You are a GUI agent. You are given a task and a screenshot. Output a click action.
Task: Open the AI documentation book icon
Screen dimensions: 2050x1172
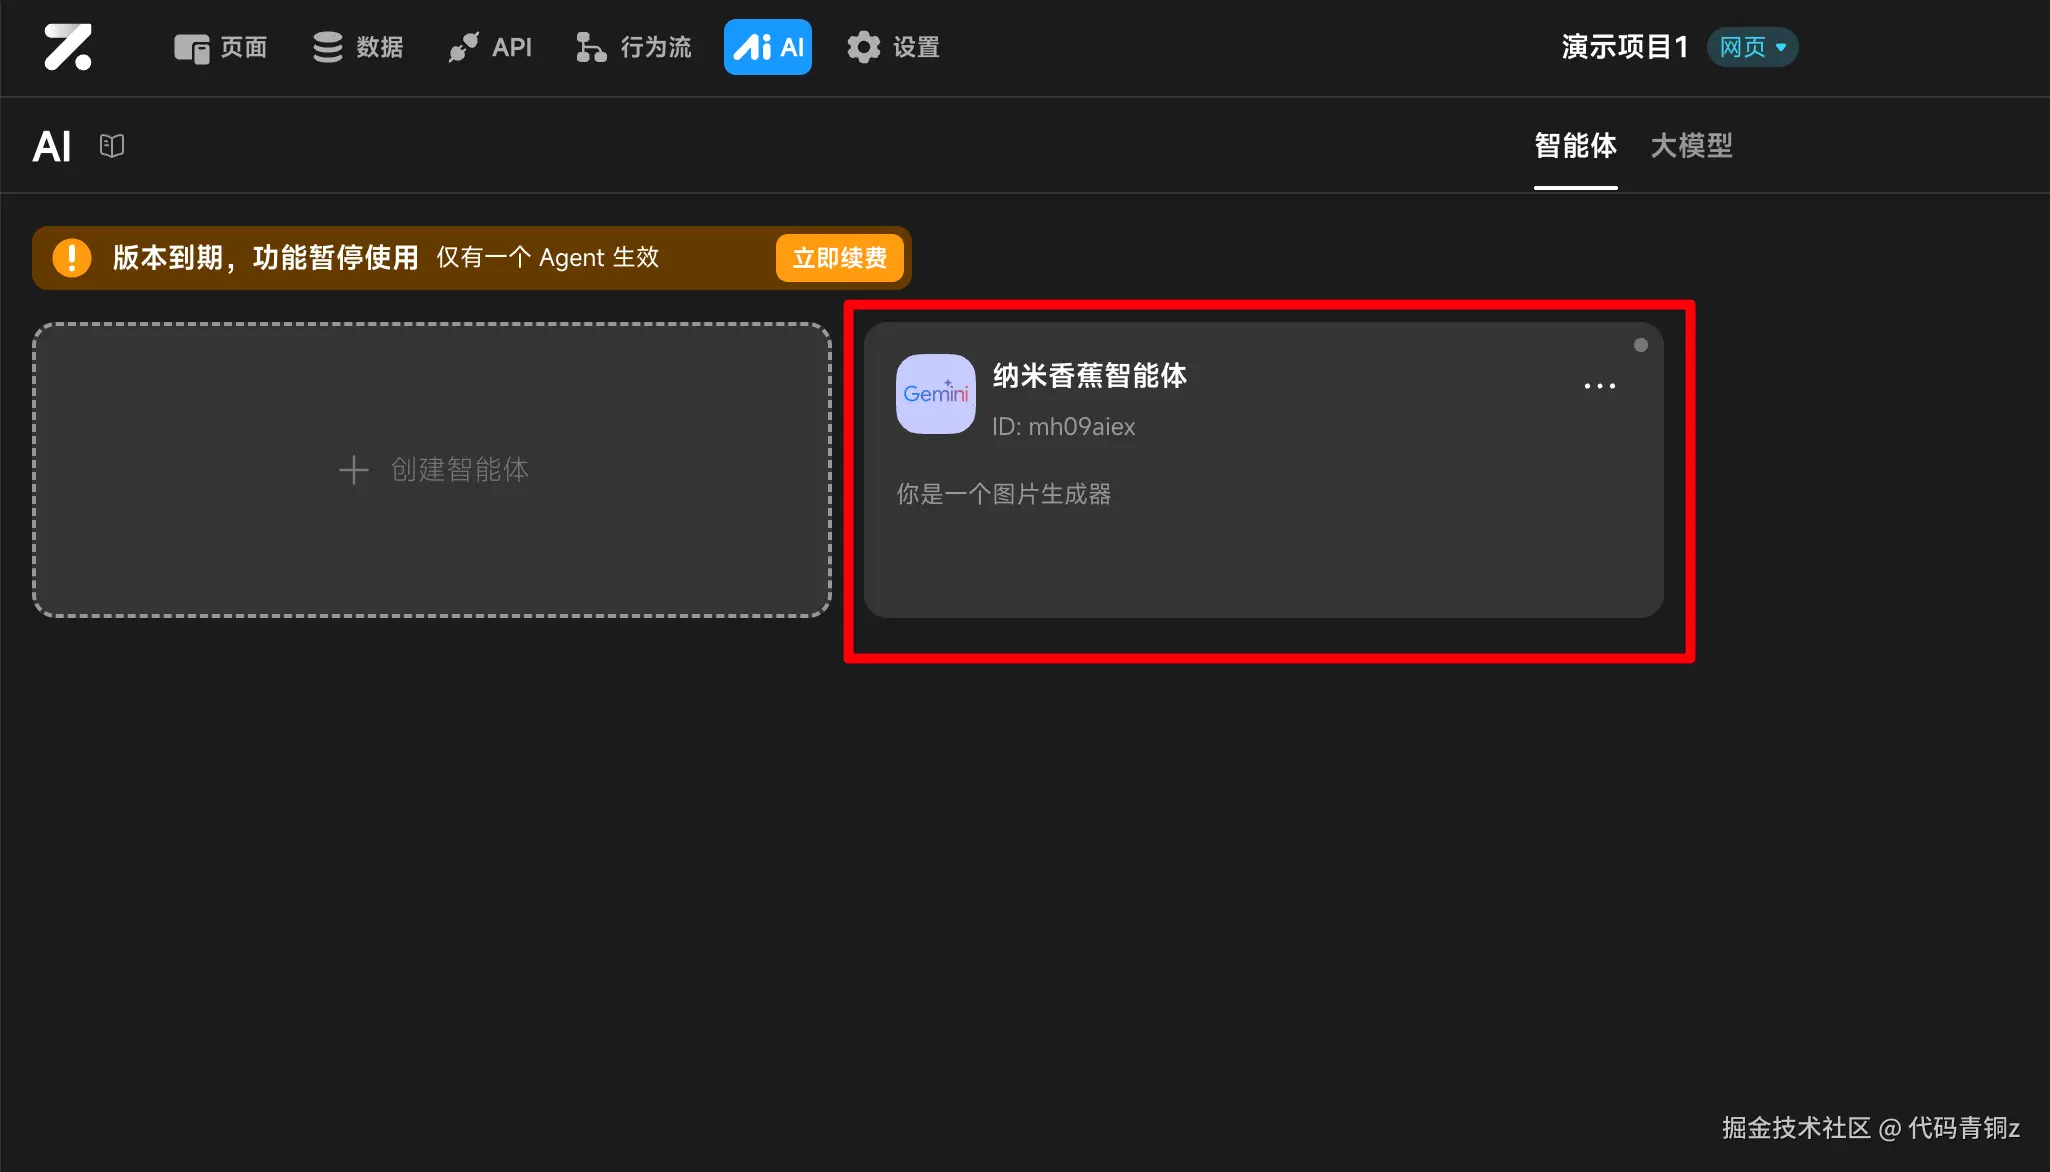[112, 146]
